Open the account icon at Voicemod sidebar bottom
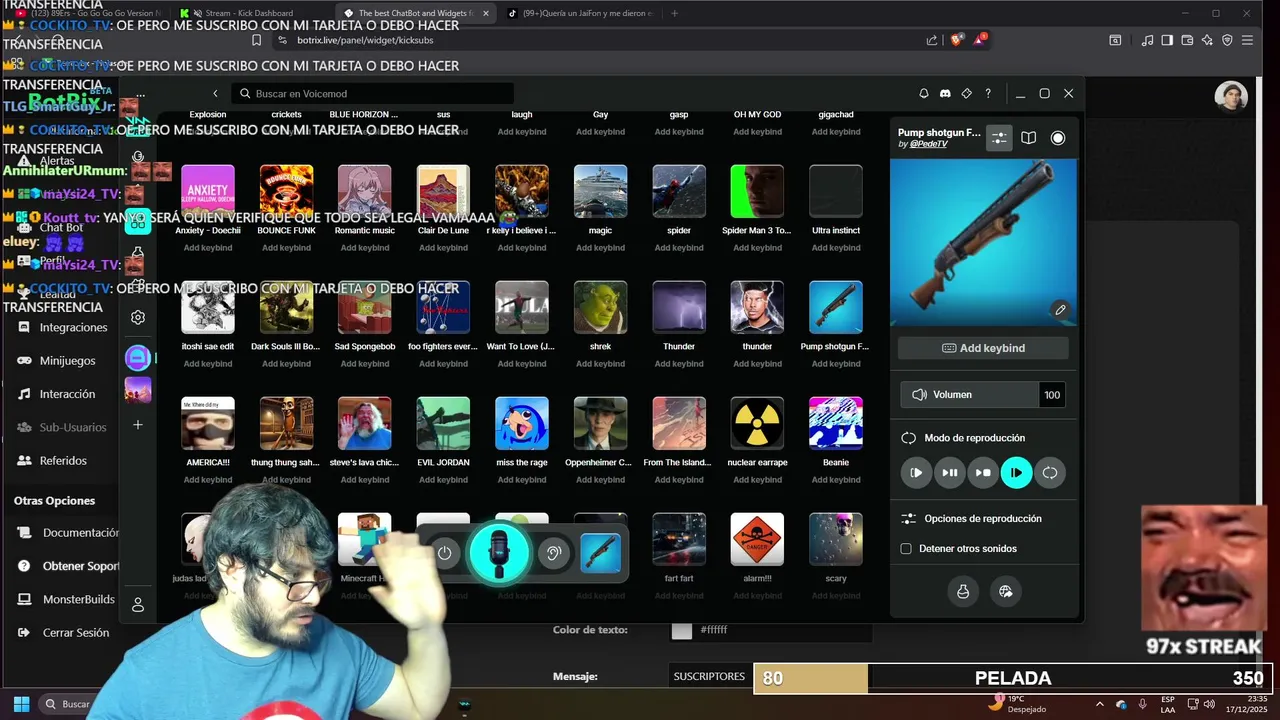 (x=138, y=605)
